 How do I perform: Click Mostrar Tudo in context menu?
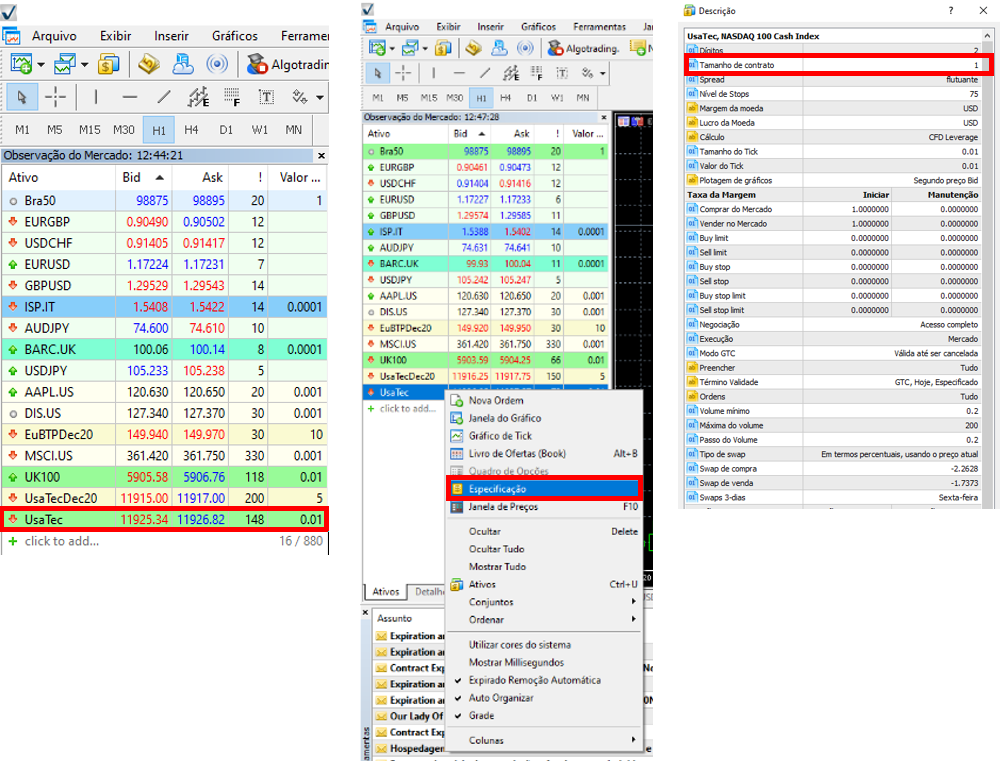(545, 566)
